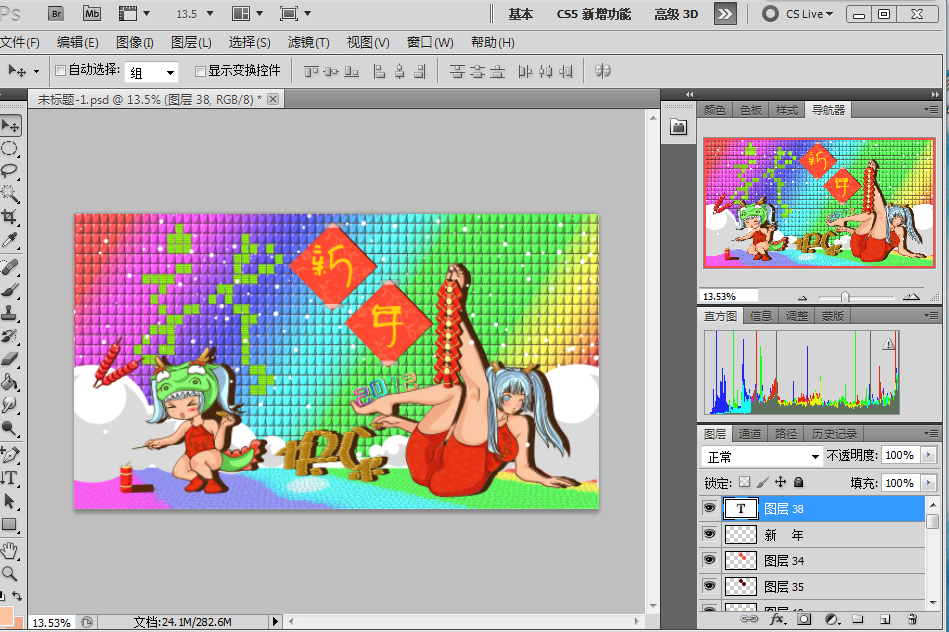
Task: Launch Adobe Bridge from Br icon
Action: point(56,13)
